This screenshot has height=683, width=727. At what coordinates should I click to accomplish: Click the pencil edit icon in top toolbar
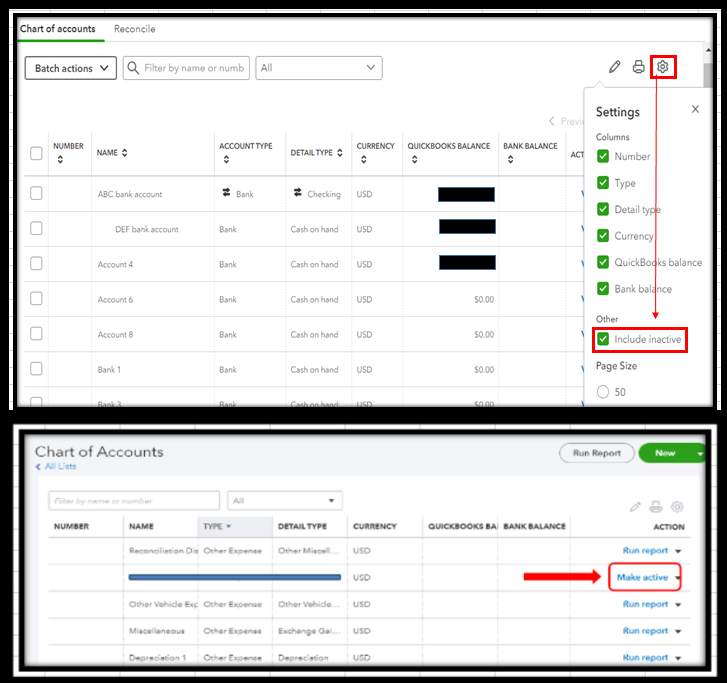(x=614, y=67)
